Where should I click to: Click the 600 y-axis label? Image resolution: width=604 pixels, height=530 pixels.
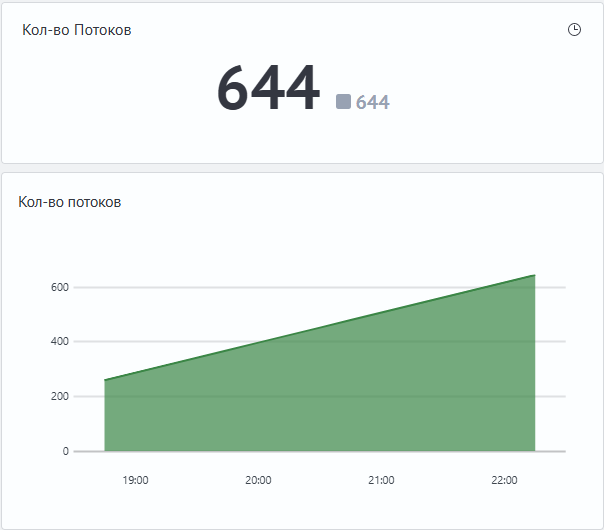coord(60,287)
